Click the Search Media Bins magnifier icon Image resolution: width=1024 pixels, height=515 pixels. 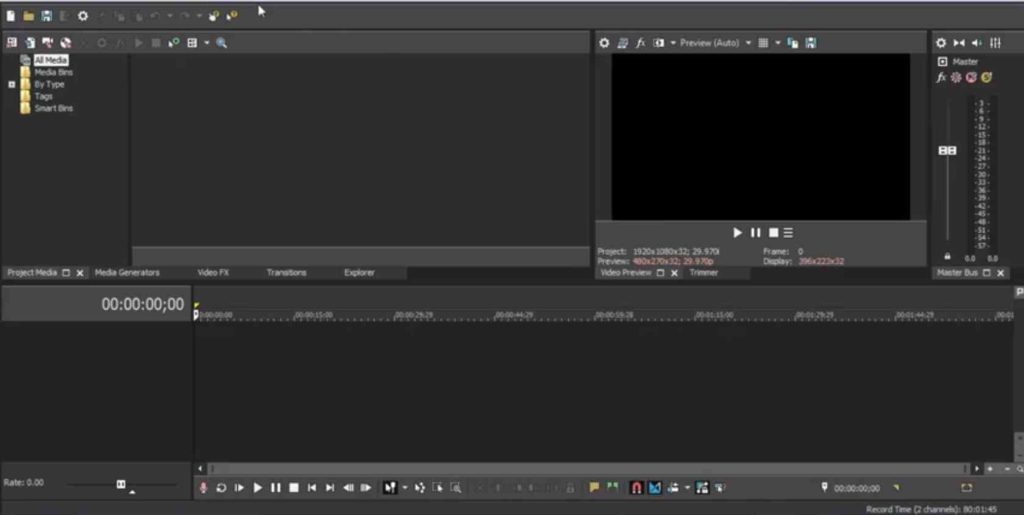221,43
